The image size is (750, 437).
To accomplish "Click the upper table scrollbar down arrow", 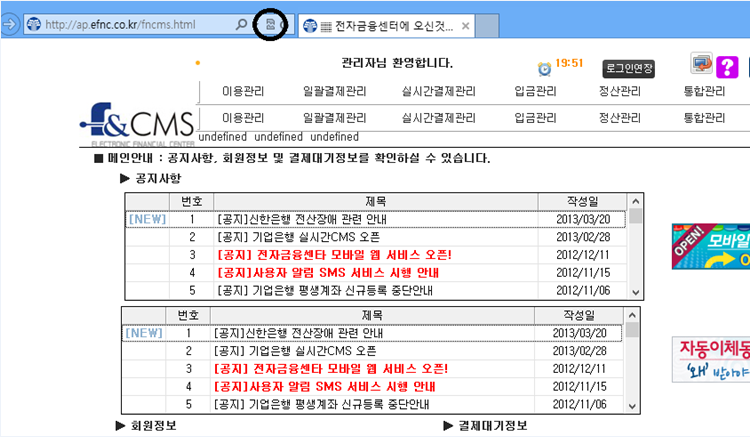I will [635, 292].
